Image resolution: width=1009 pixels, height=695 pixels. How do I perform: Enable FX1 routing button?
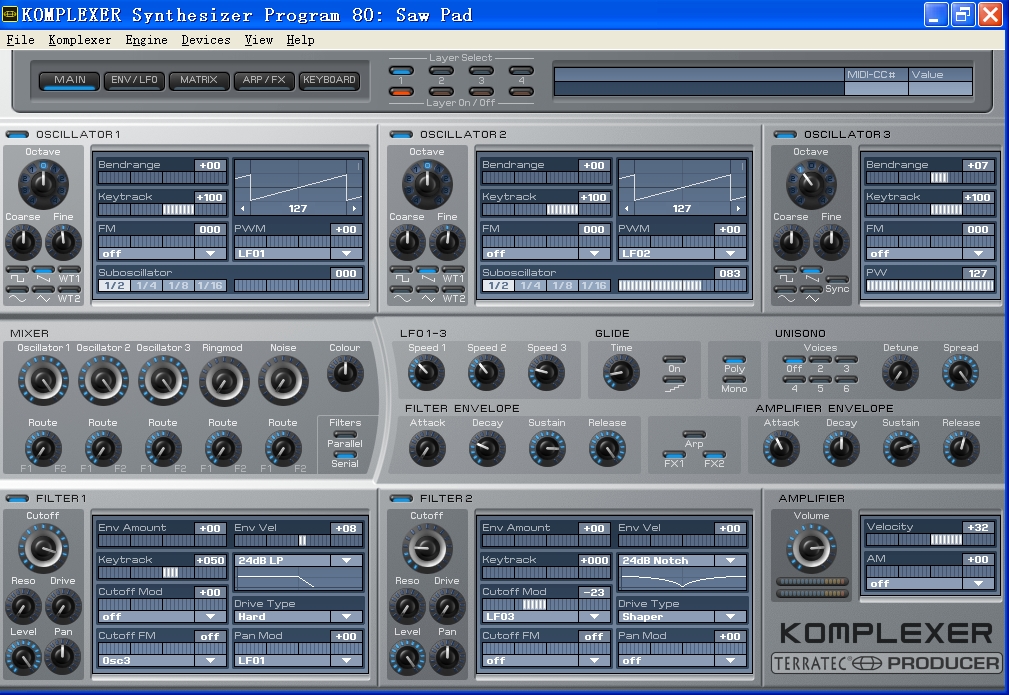[x=674, y=454]
